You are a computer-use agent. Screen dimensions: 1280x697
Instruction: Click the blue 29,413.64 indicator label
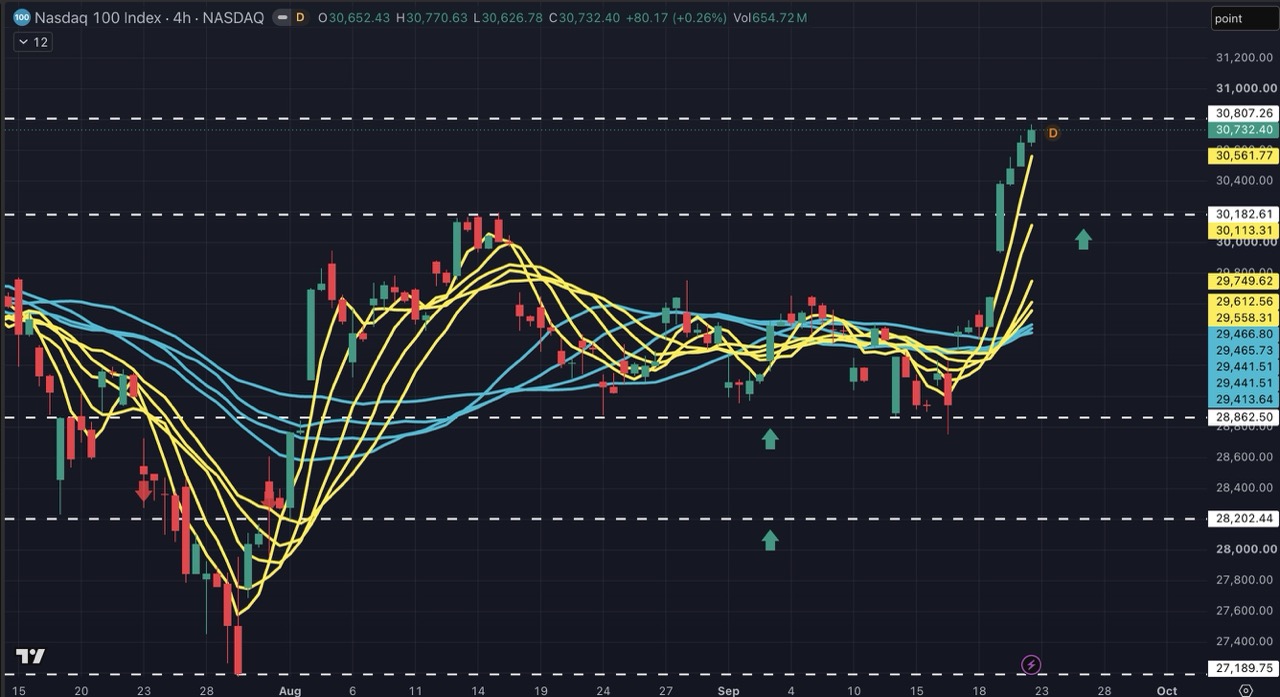click(1243, 400)
